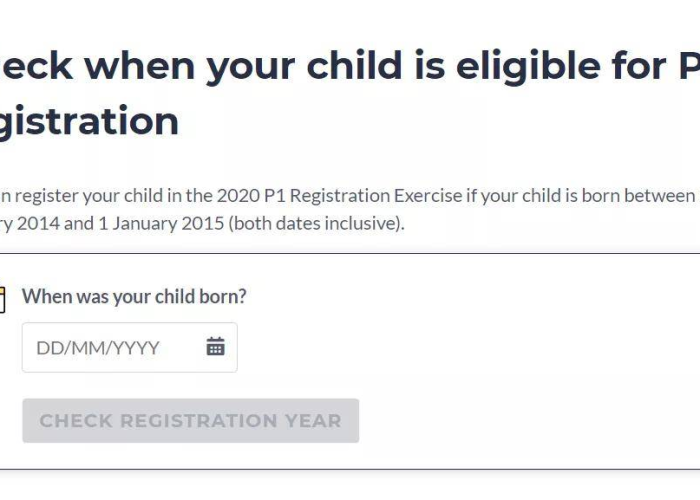Click the '(both dates inclusive)' text
The width and height of the screenshot is (700, 500).
point(317,223)
